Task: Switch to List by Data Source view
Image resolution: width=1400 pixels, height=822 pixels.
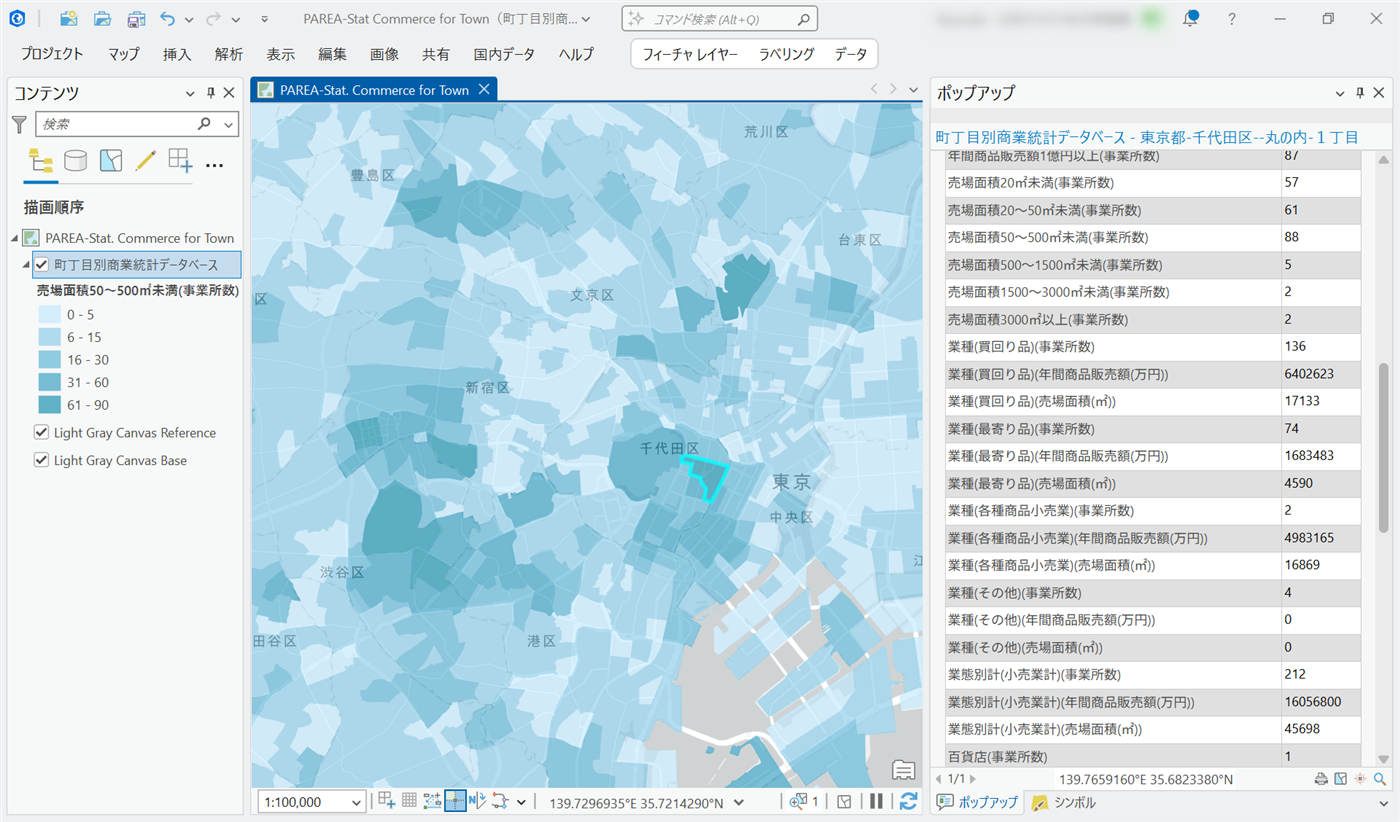Action: [76, 161]
